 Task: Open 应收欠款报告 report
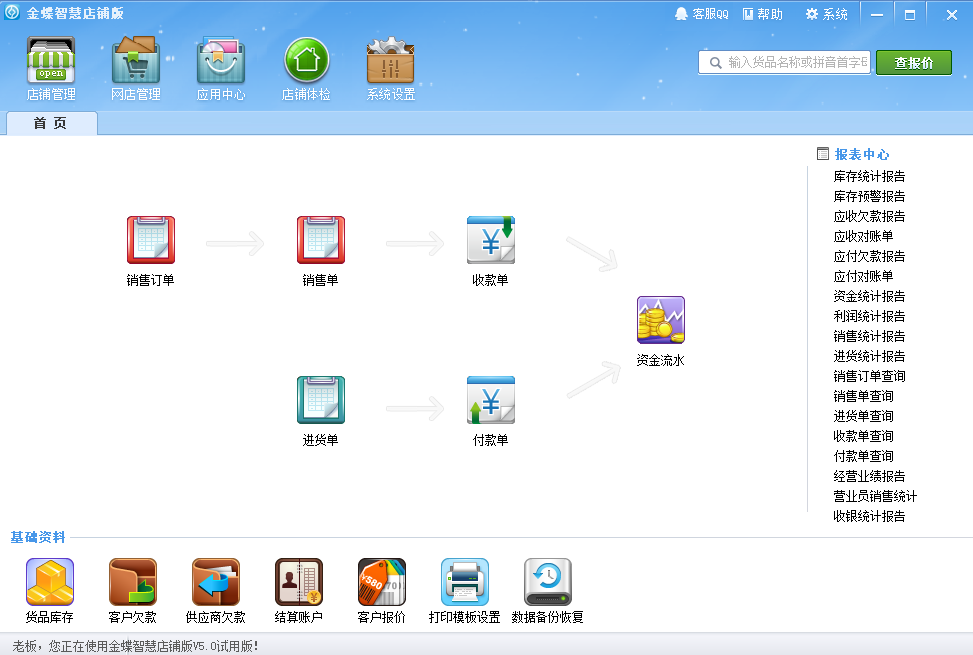(x=869, y=216)
